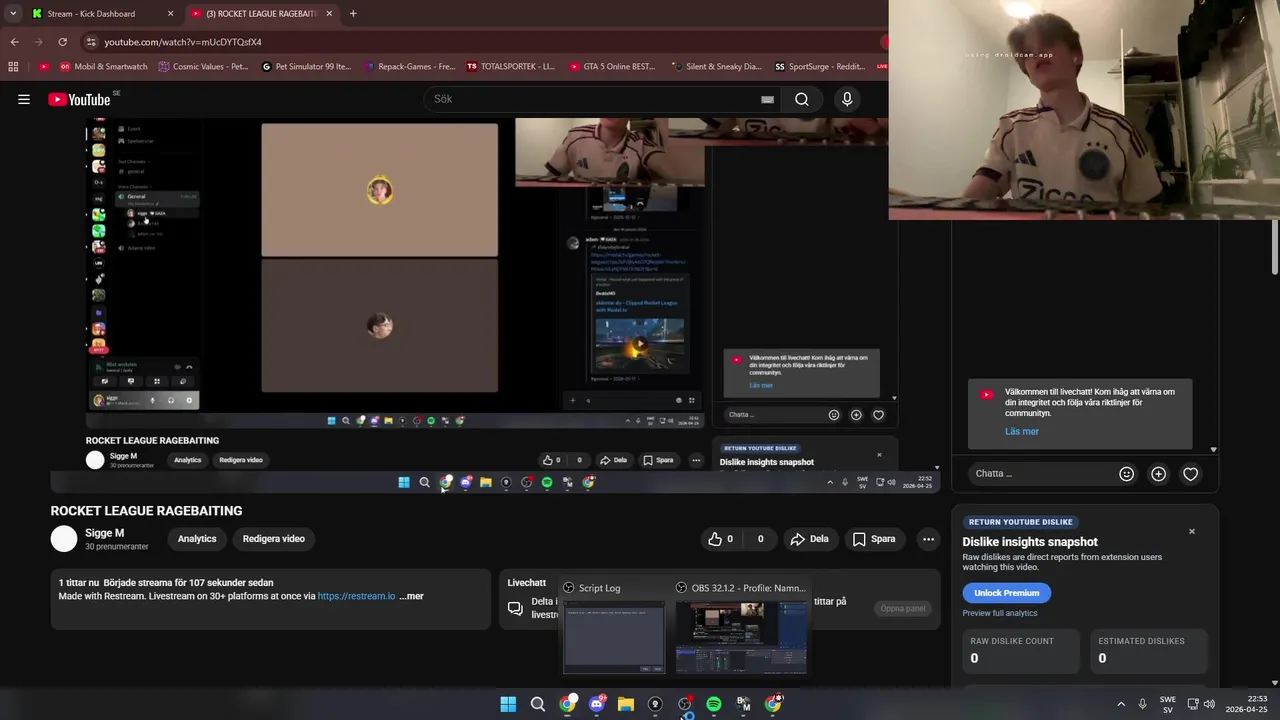The width and height of the screenshot is (1280, 720).
Task: Open GTA 5 Online BEST bookmark
Action: [x=612, y=67]
